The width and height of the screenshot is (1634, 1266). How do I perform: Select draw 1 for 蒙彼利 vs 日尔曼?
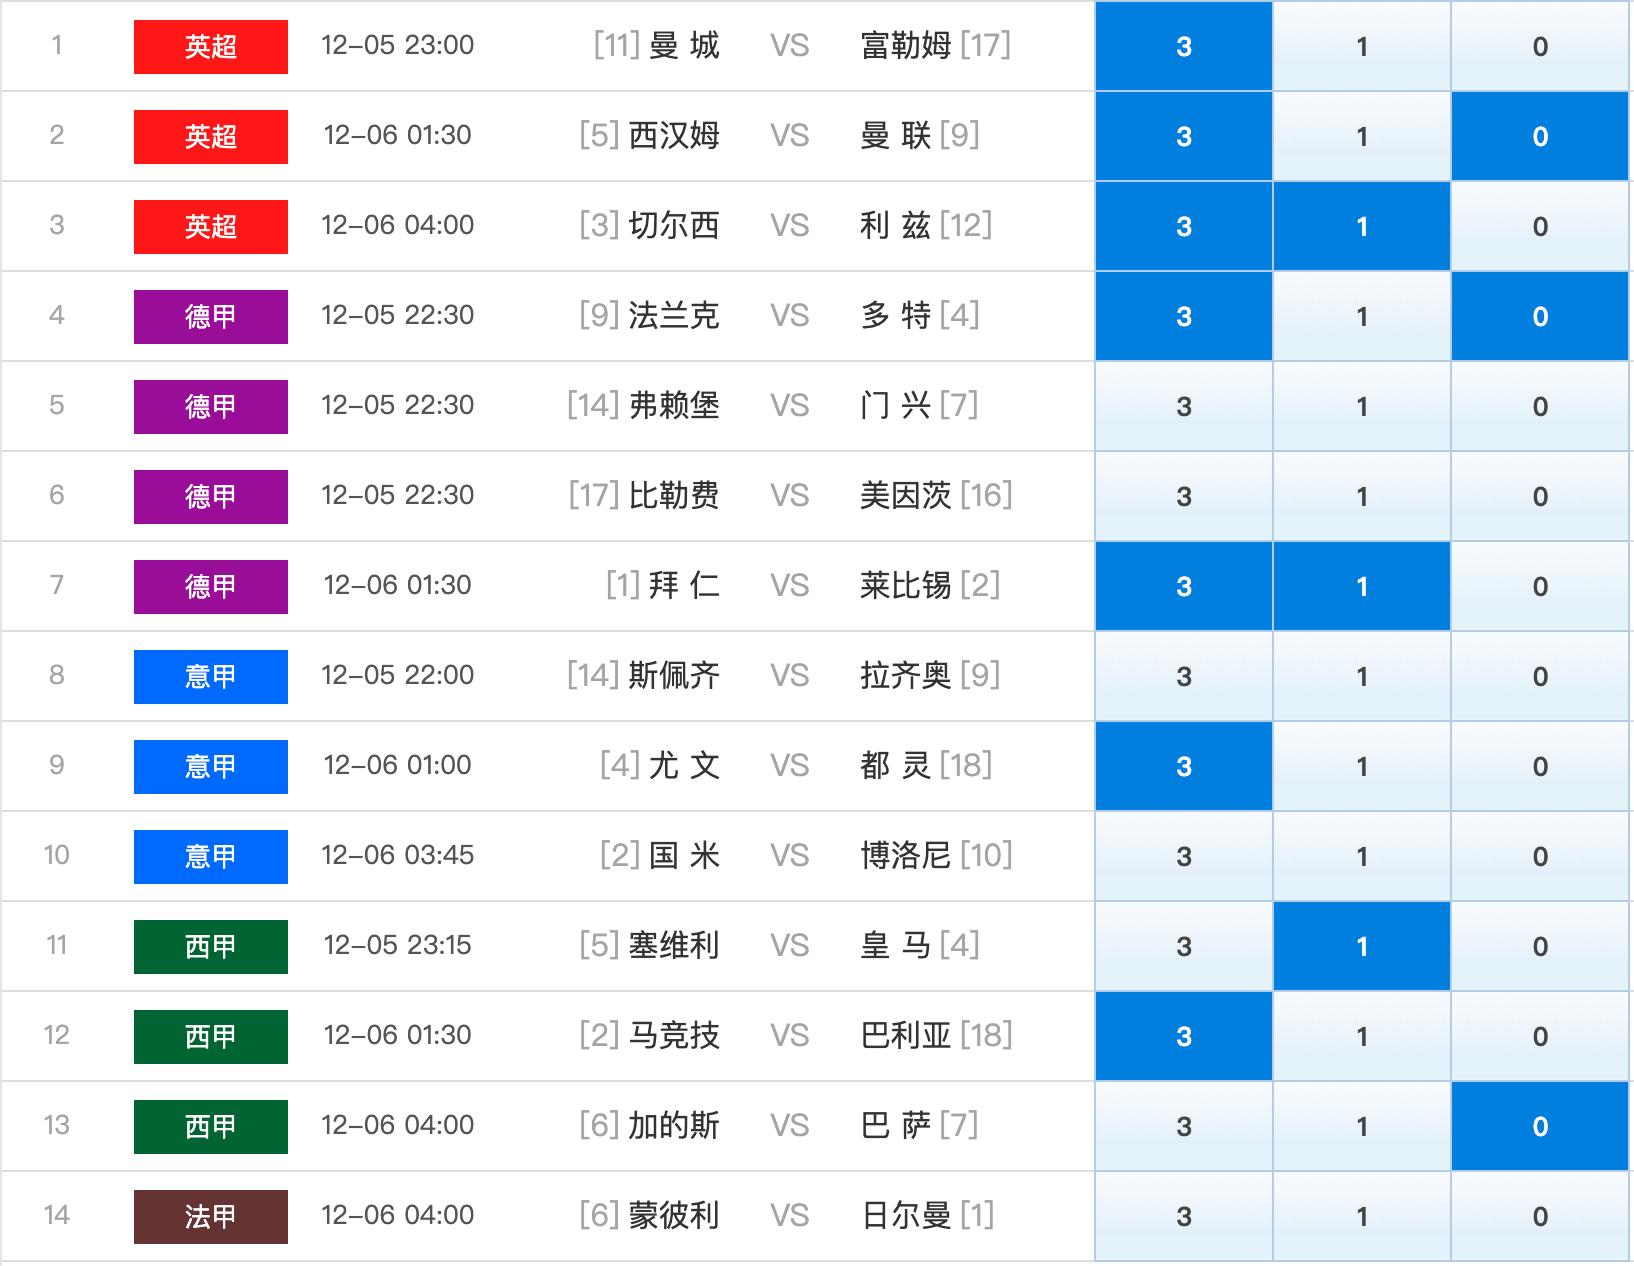tap(1362, 1216)
